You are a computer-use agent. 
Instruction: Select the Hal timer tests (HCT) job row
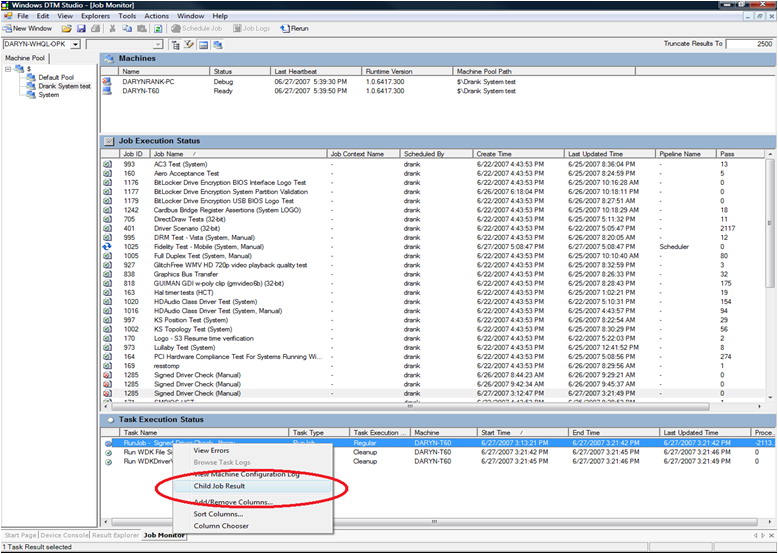coord(434,293)
